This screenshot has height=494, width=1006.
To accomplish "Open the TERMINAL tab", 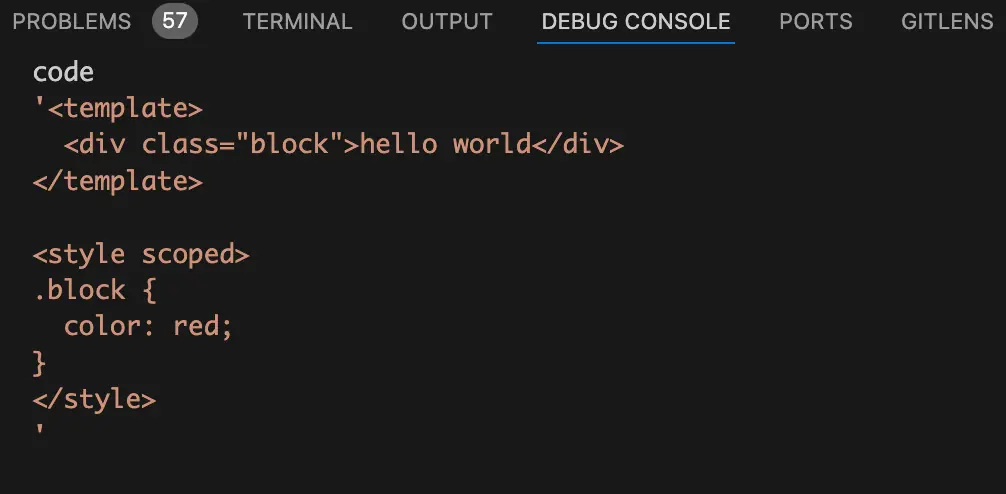I will 297,21.
